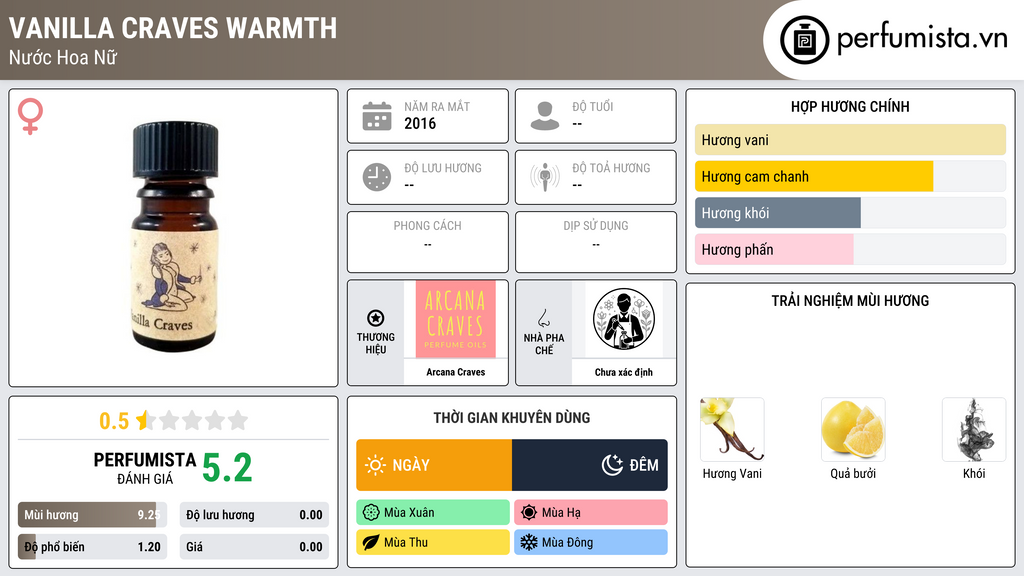Select the Quả bưởi grapefruit note image

(853, 429)
